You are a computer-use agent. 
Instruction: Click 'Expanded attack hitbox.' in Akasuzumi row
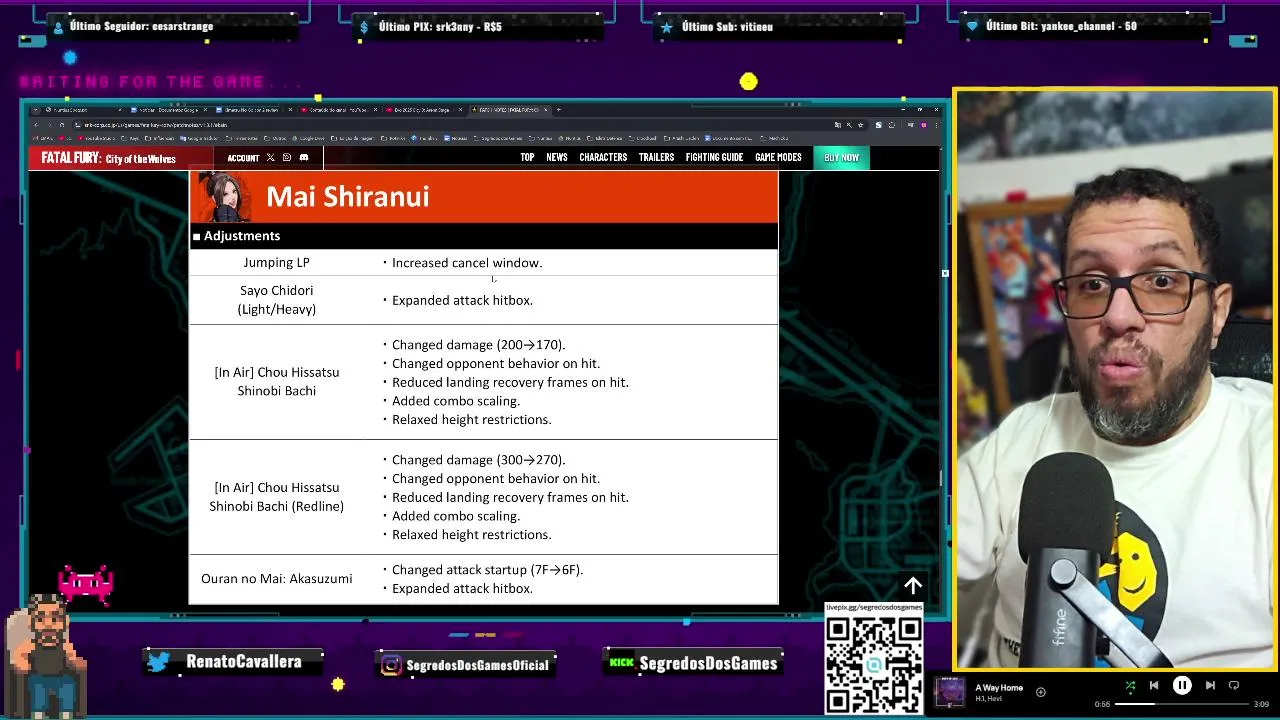point(462,589)
